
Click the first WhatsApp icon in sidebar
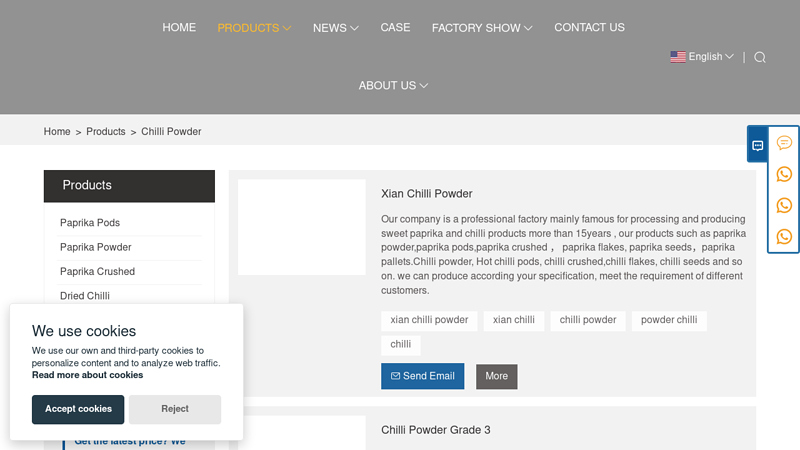[784, 174]
